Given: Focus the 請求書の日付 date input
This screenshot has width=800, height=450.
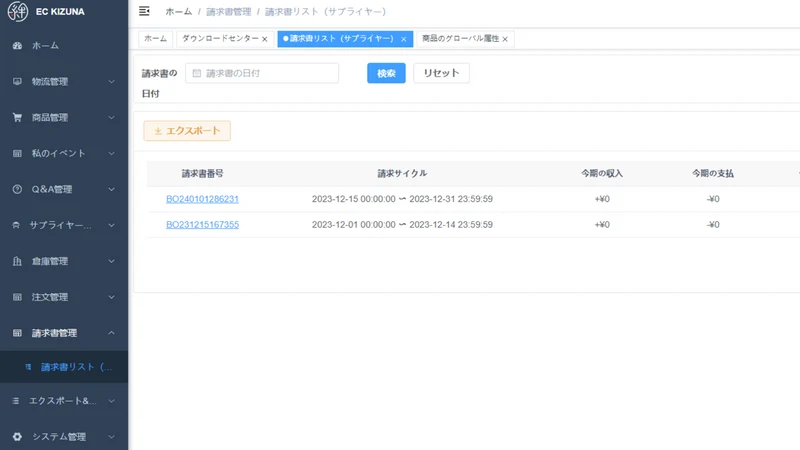Looking at the screenshot, I should coord(262,73).
